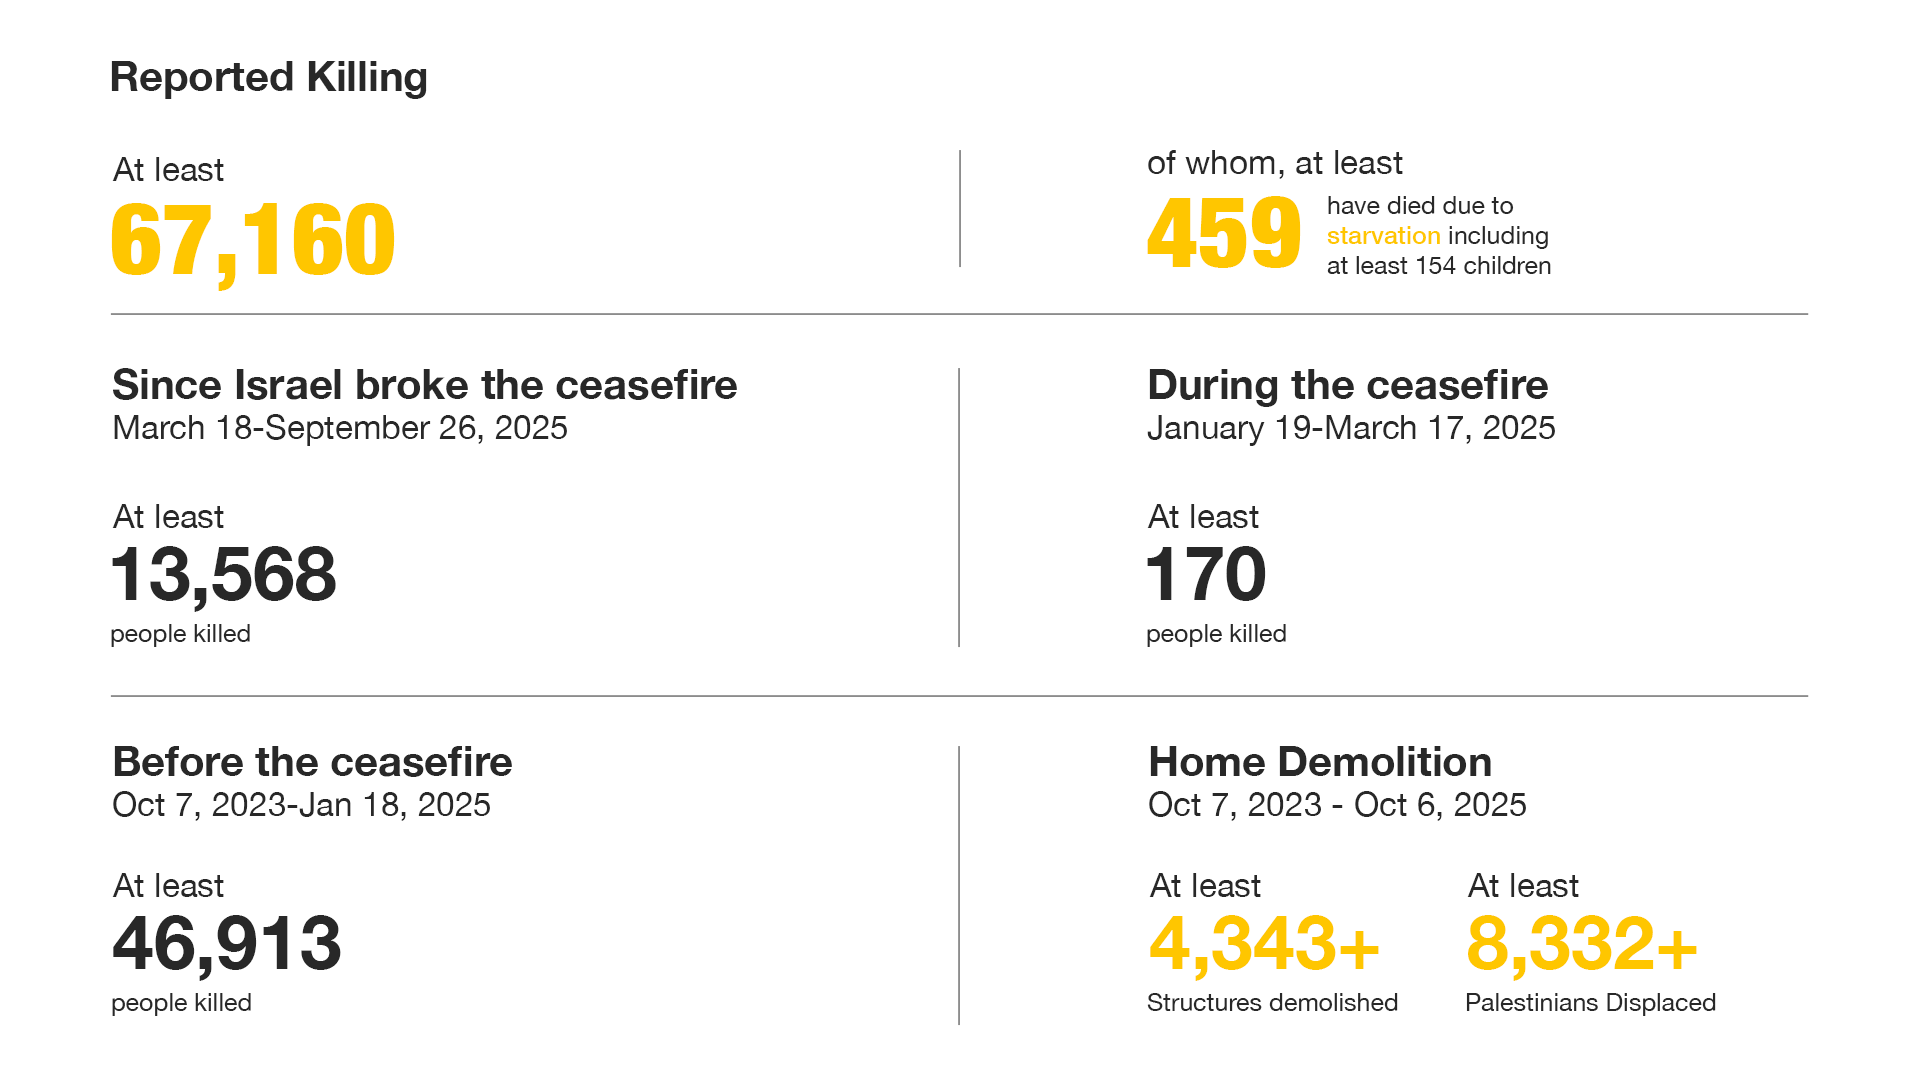Click 'at least 154 children' text
Screen dimensions: 1920x1080
coord(1438,266)
